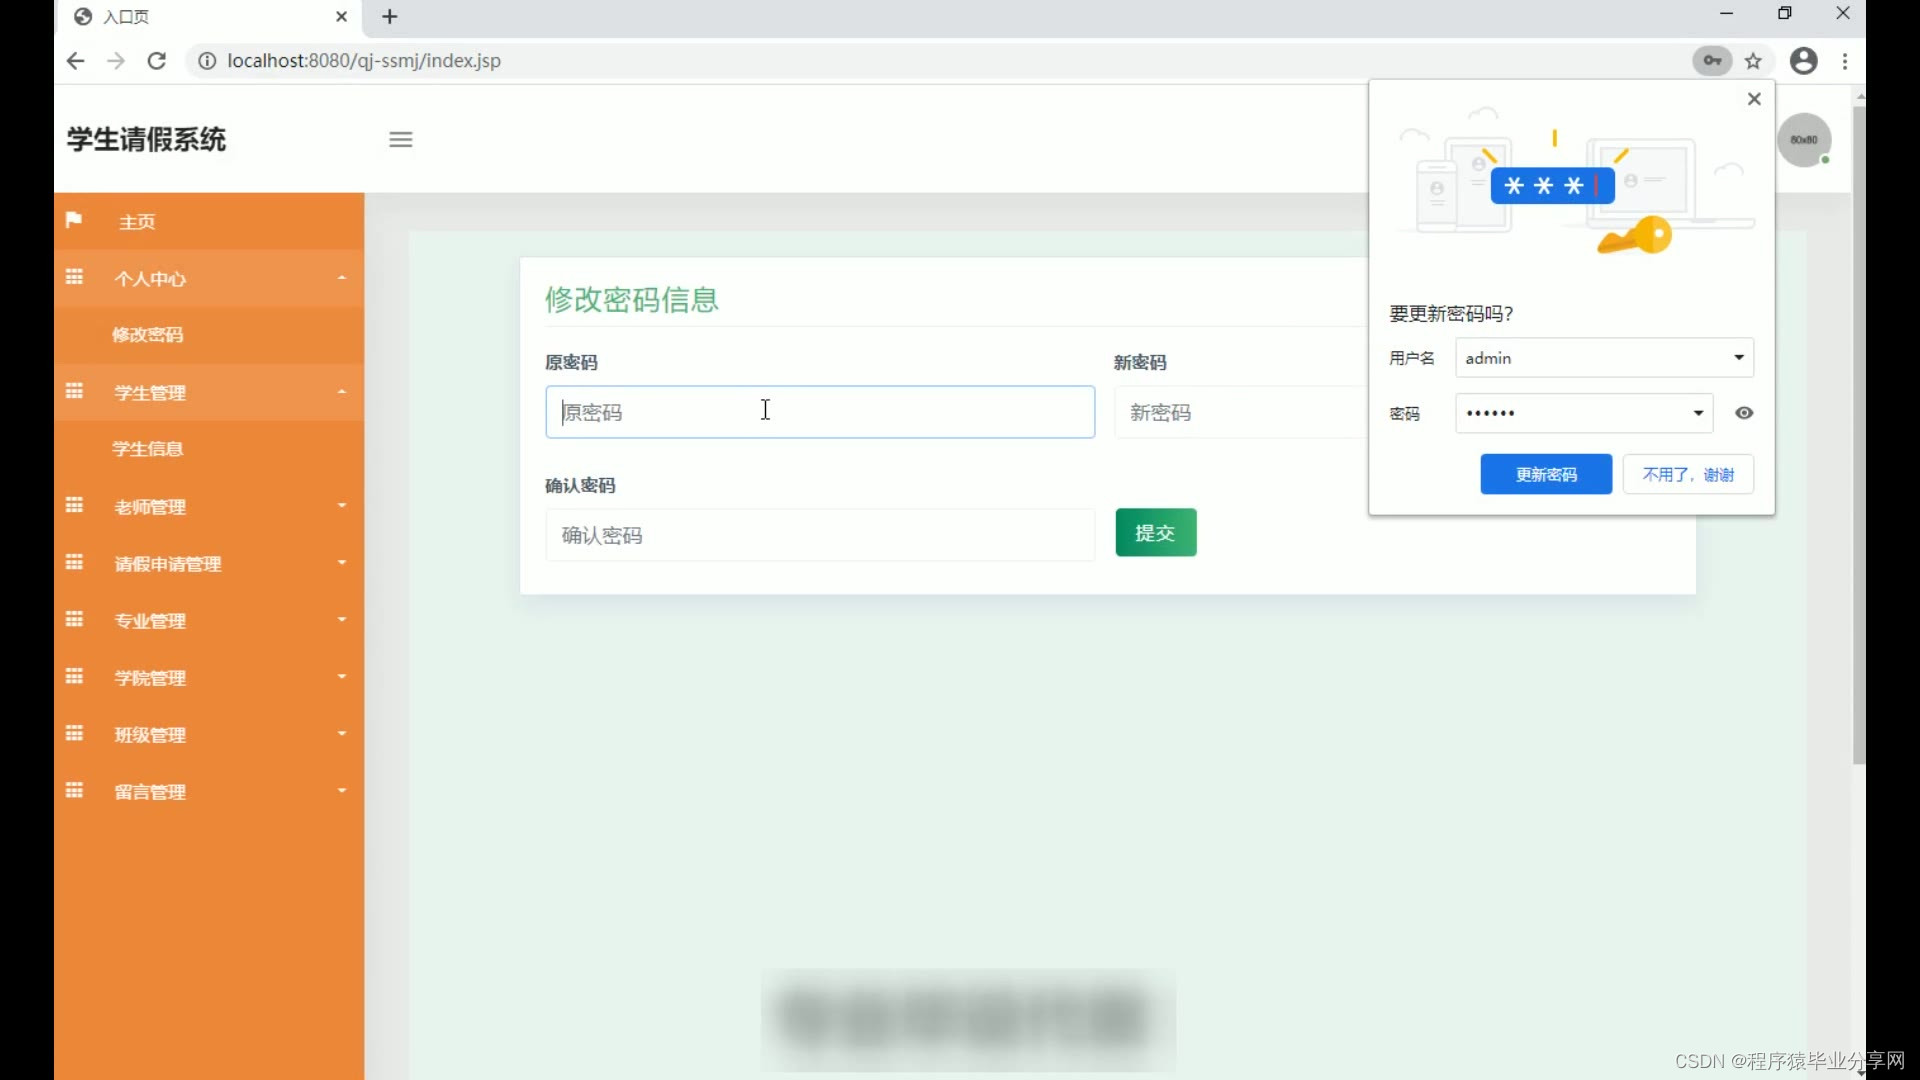
Task: Open the username admin dropdown
Action: tap(1739, 358)
